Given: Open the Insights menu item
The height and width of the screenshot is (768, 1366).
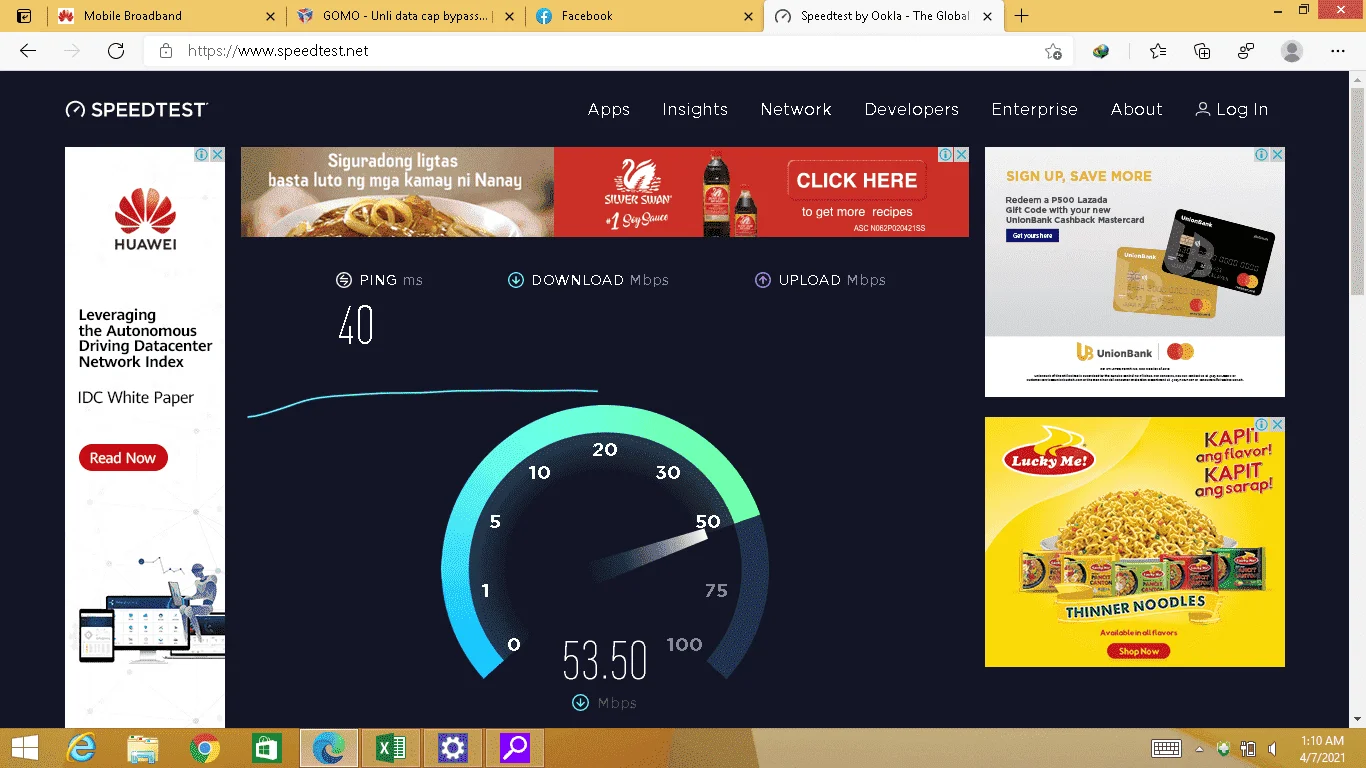Looking at the screenshot, I should [695, 110].
